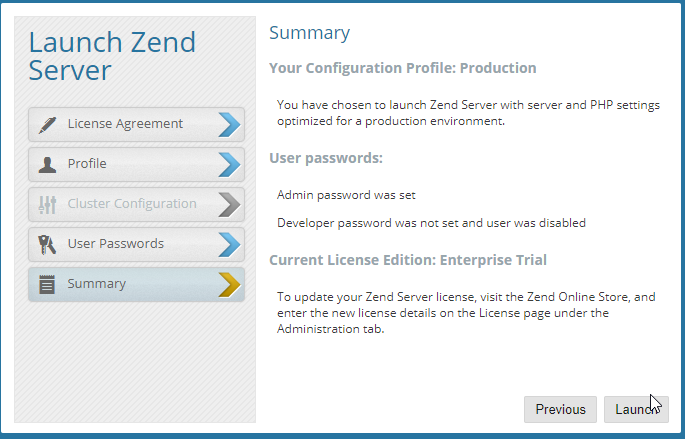This screenshot has height=439, width=685.
Task: Click the blue arrow on User Passwords
Action: pyautogui.click(x=229, y=244)
